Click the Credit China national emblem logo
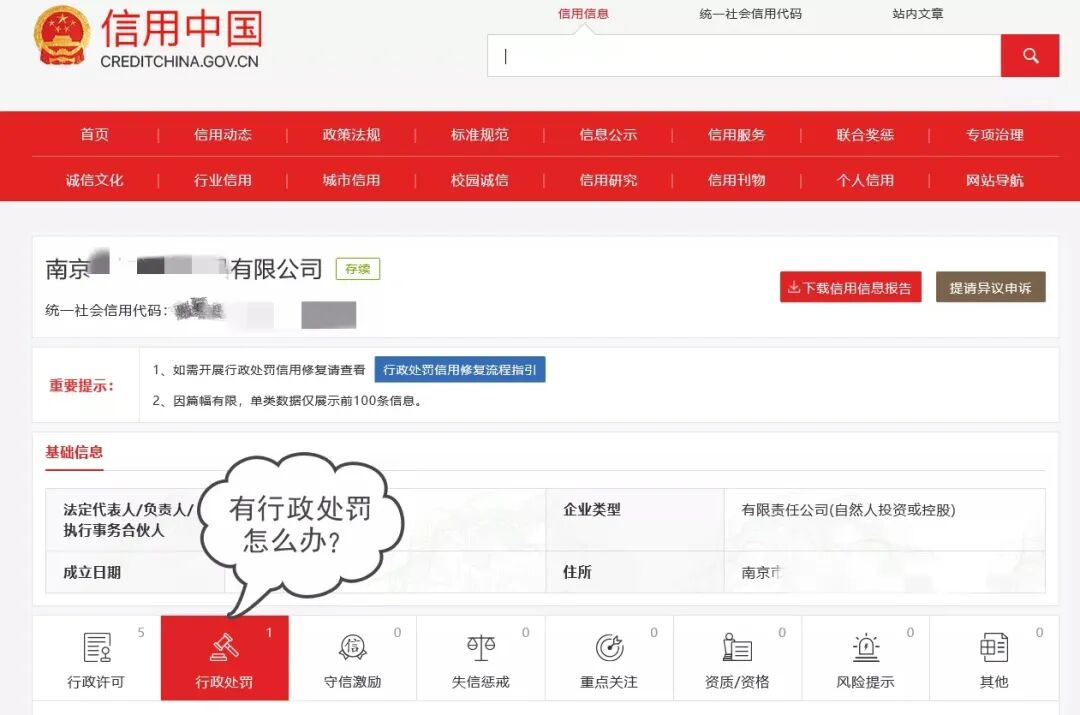Viewport: 1080px width, 715px height. (x=61, y=36)
